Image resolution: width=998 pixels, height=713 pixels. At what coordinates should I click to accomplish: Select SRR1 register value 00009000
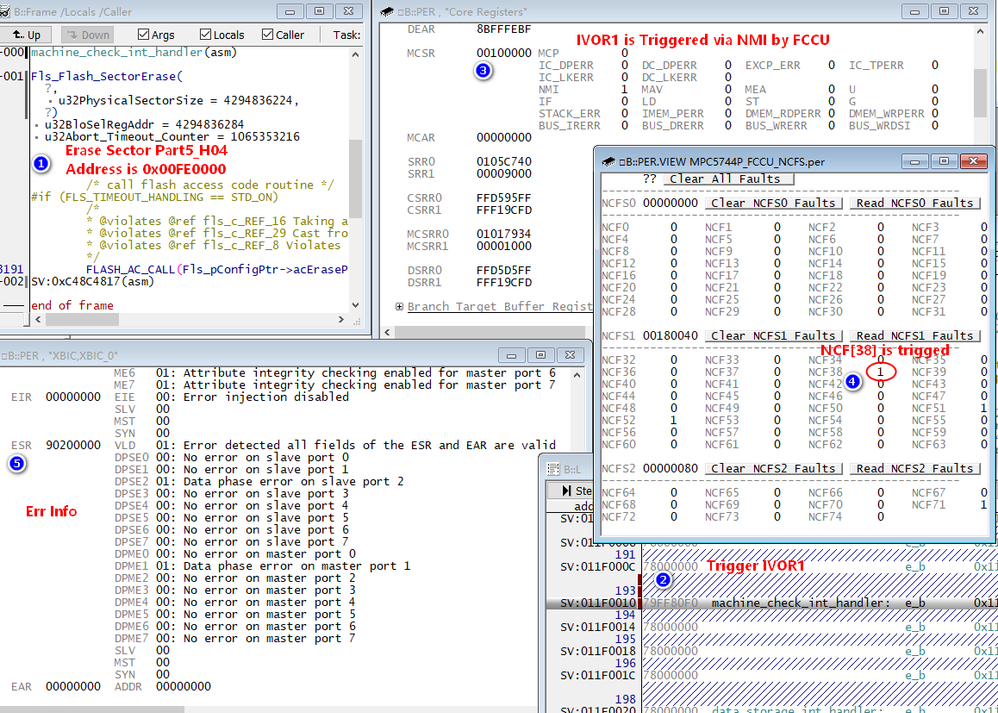click(x=503, y=174)
